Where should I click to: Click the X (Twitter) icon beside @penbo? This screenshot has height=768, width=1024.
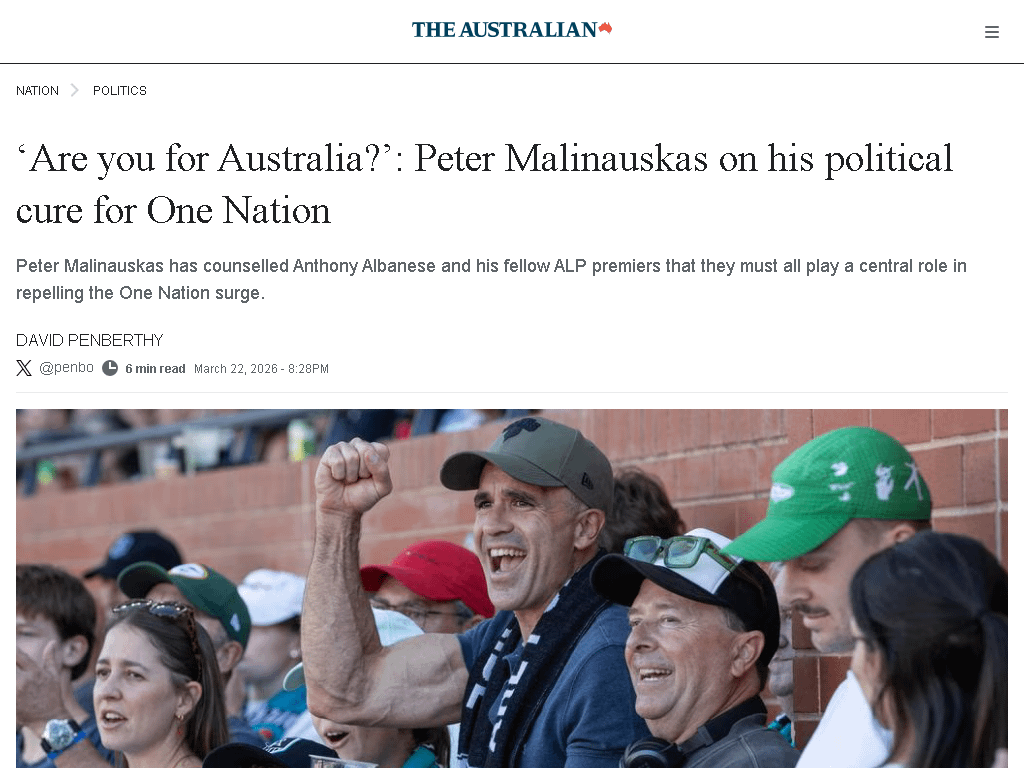pos(24,368)
